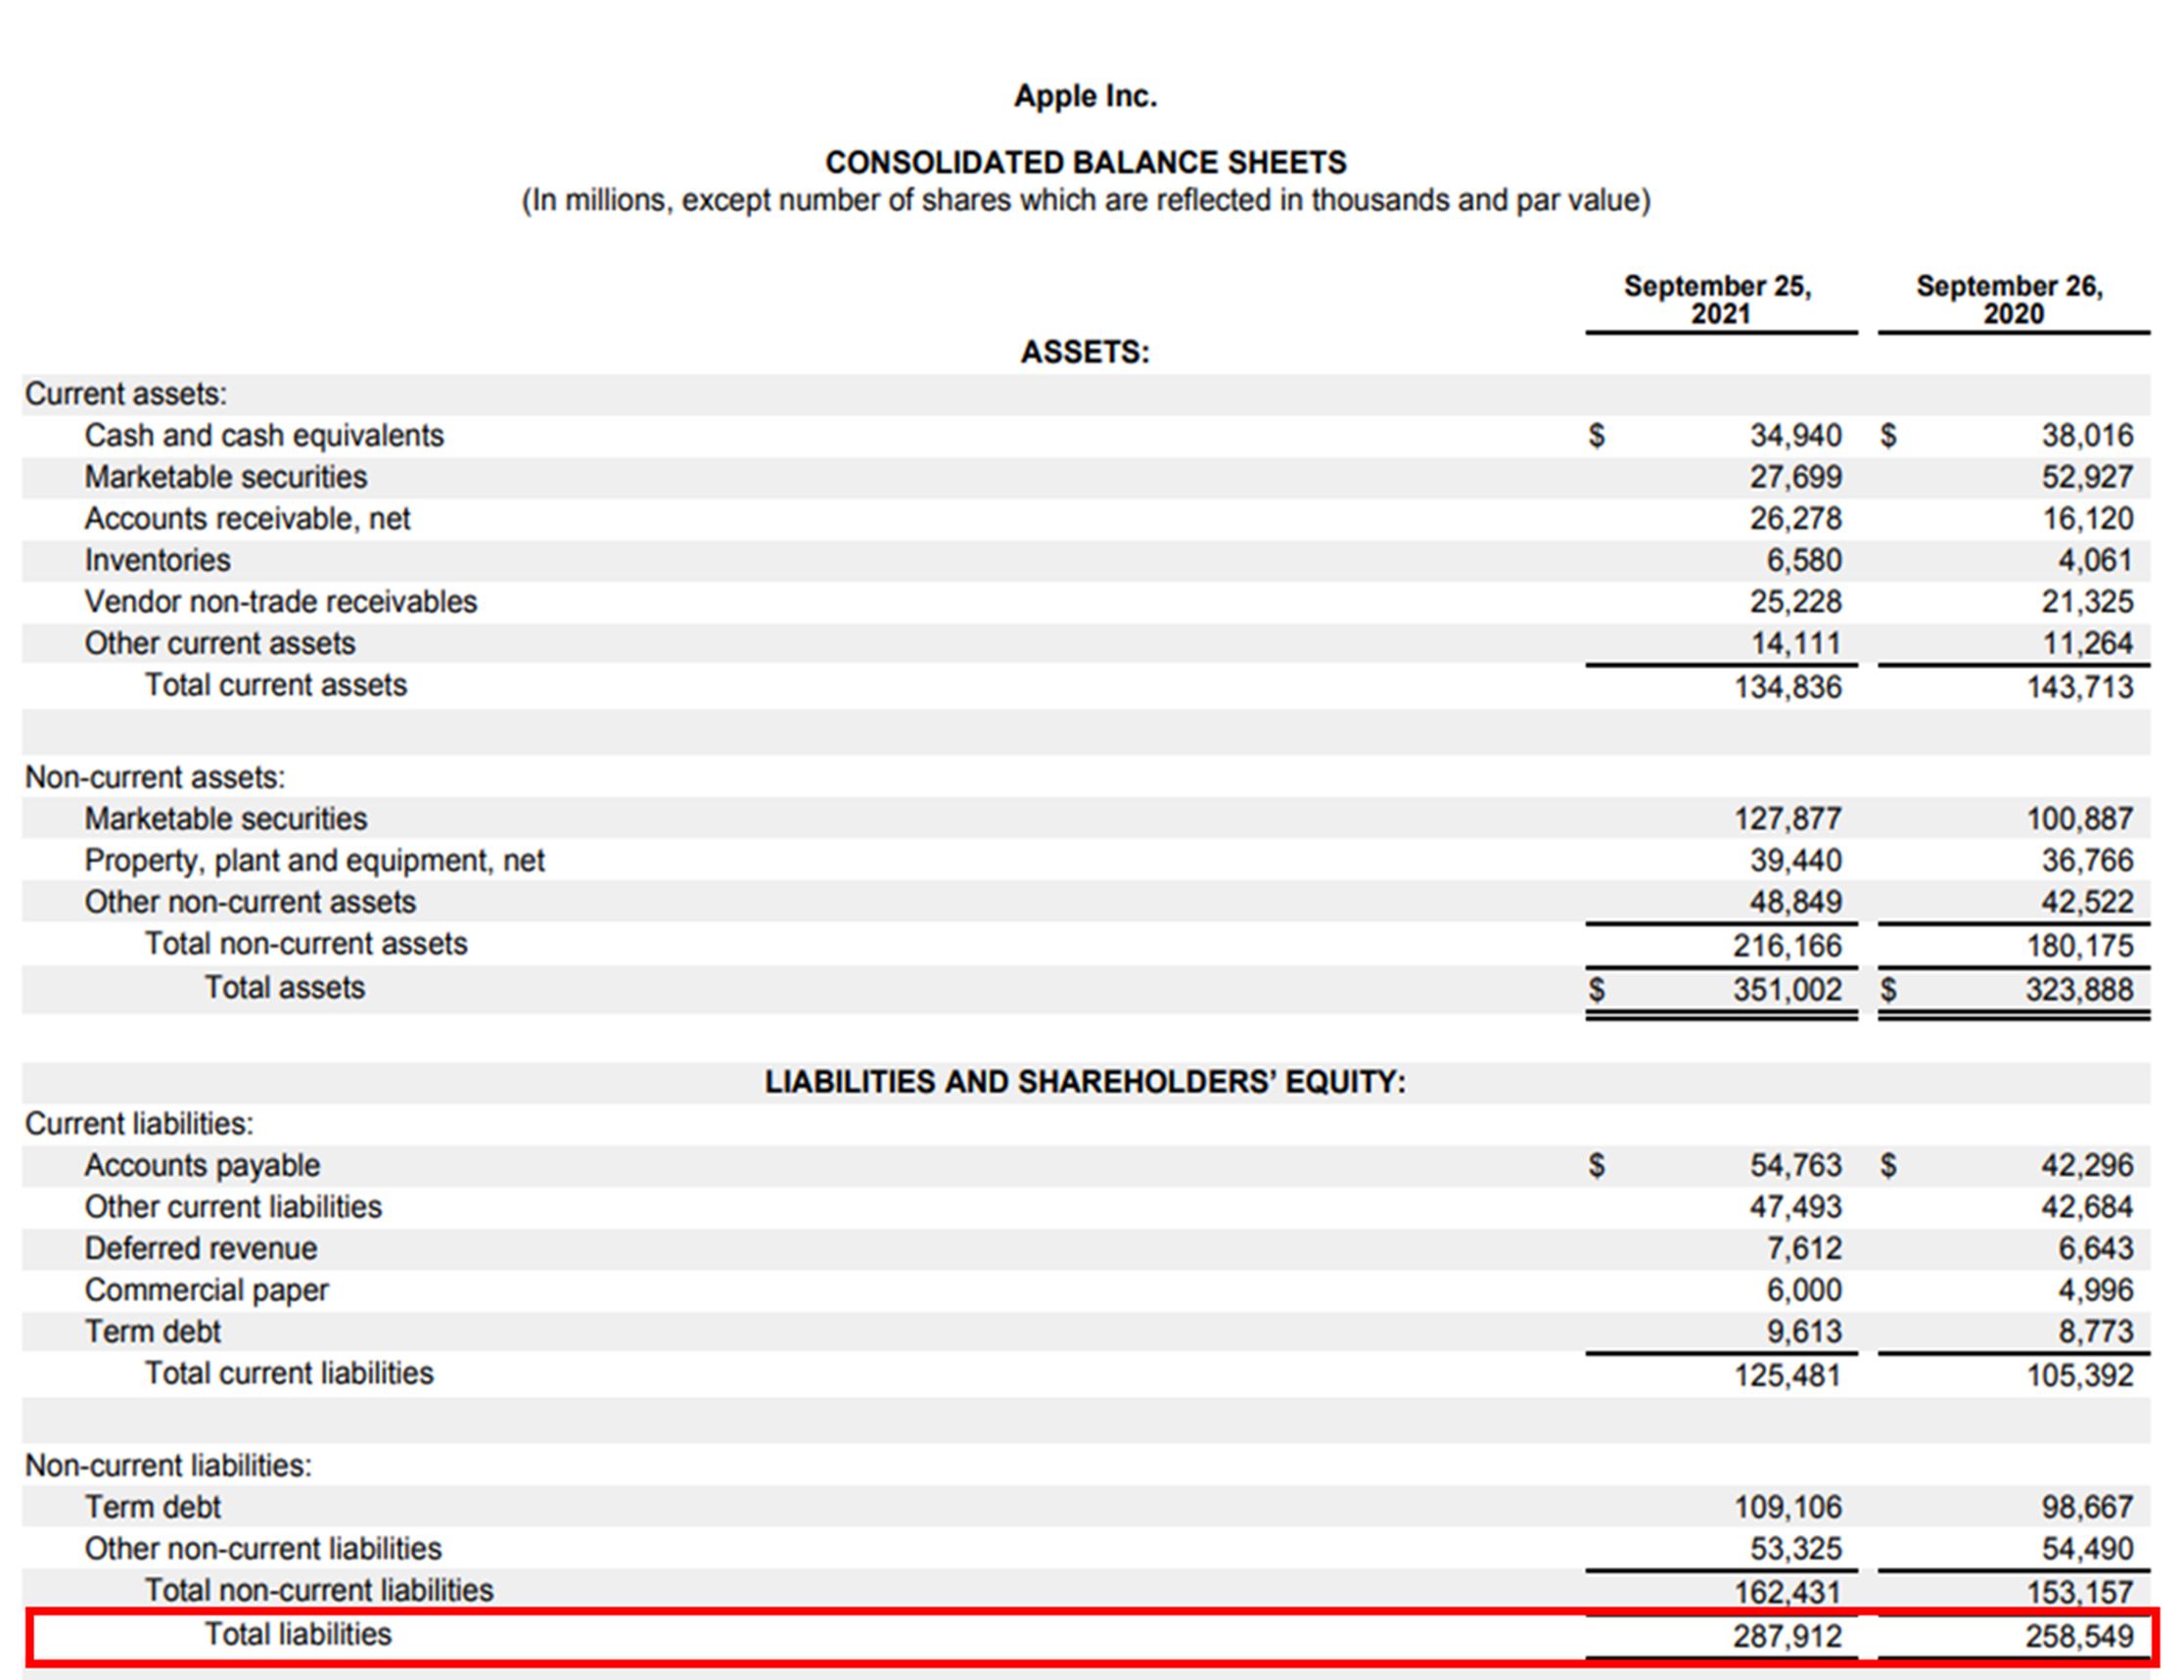Click the 42,296 accounts payable value

coord(2087,1166)
